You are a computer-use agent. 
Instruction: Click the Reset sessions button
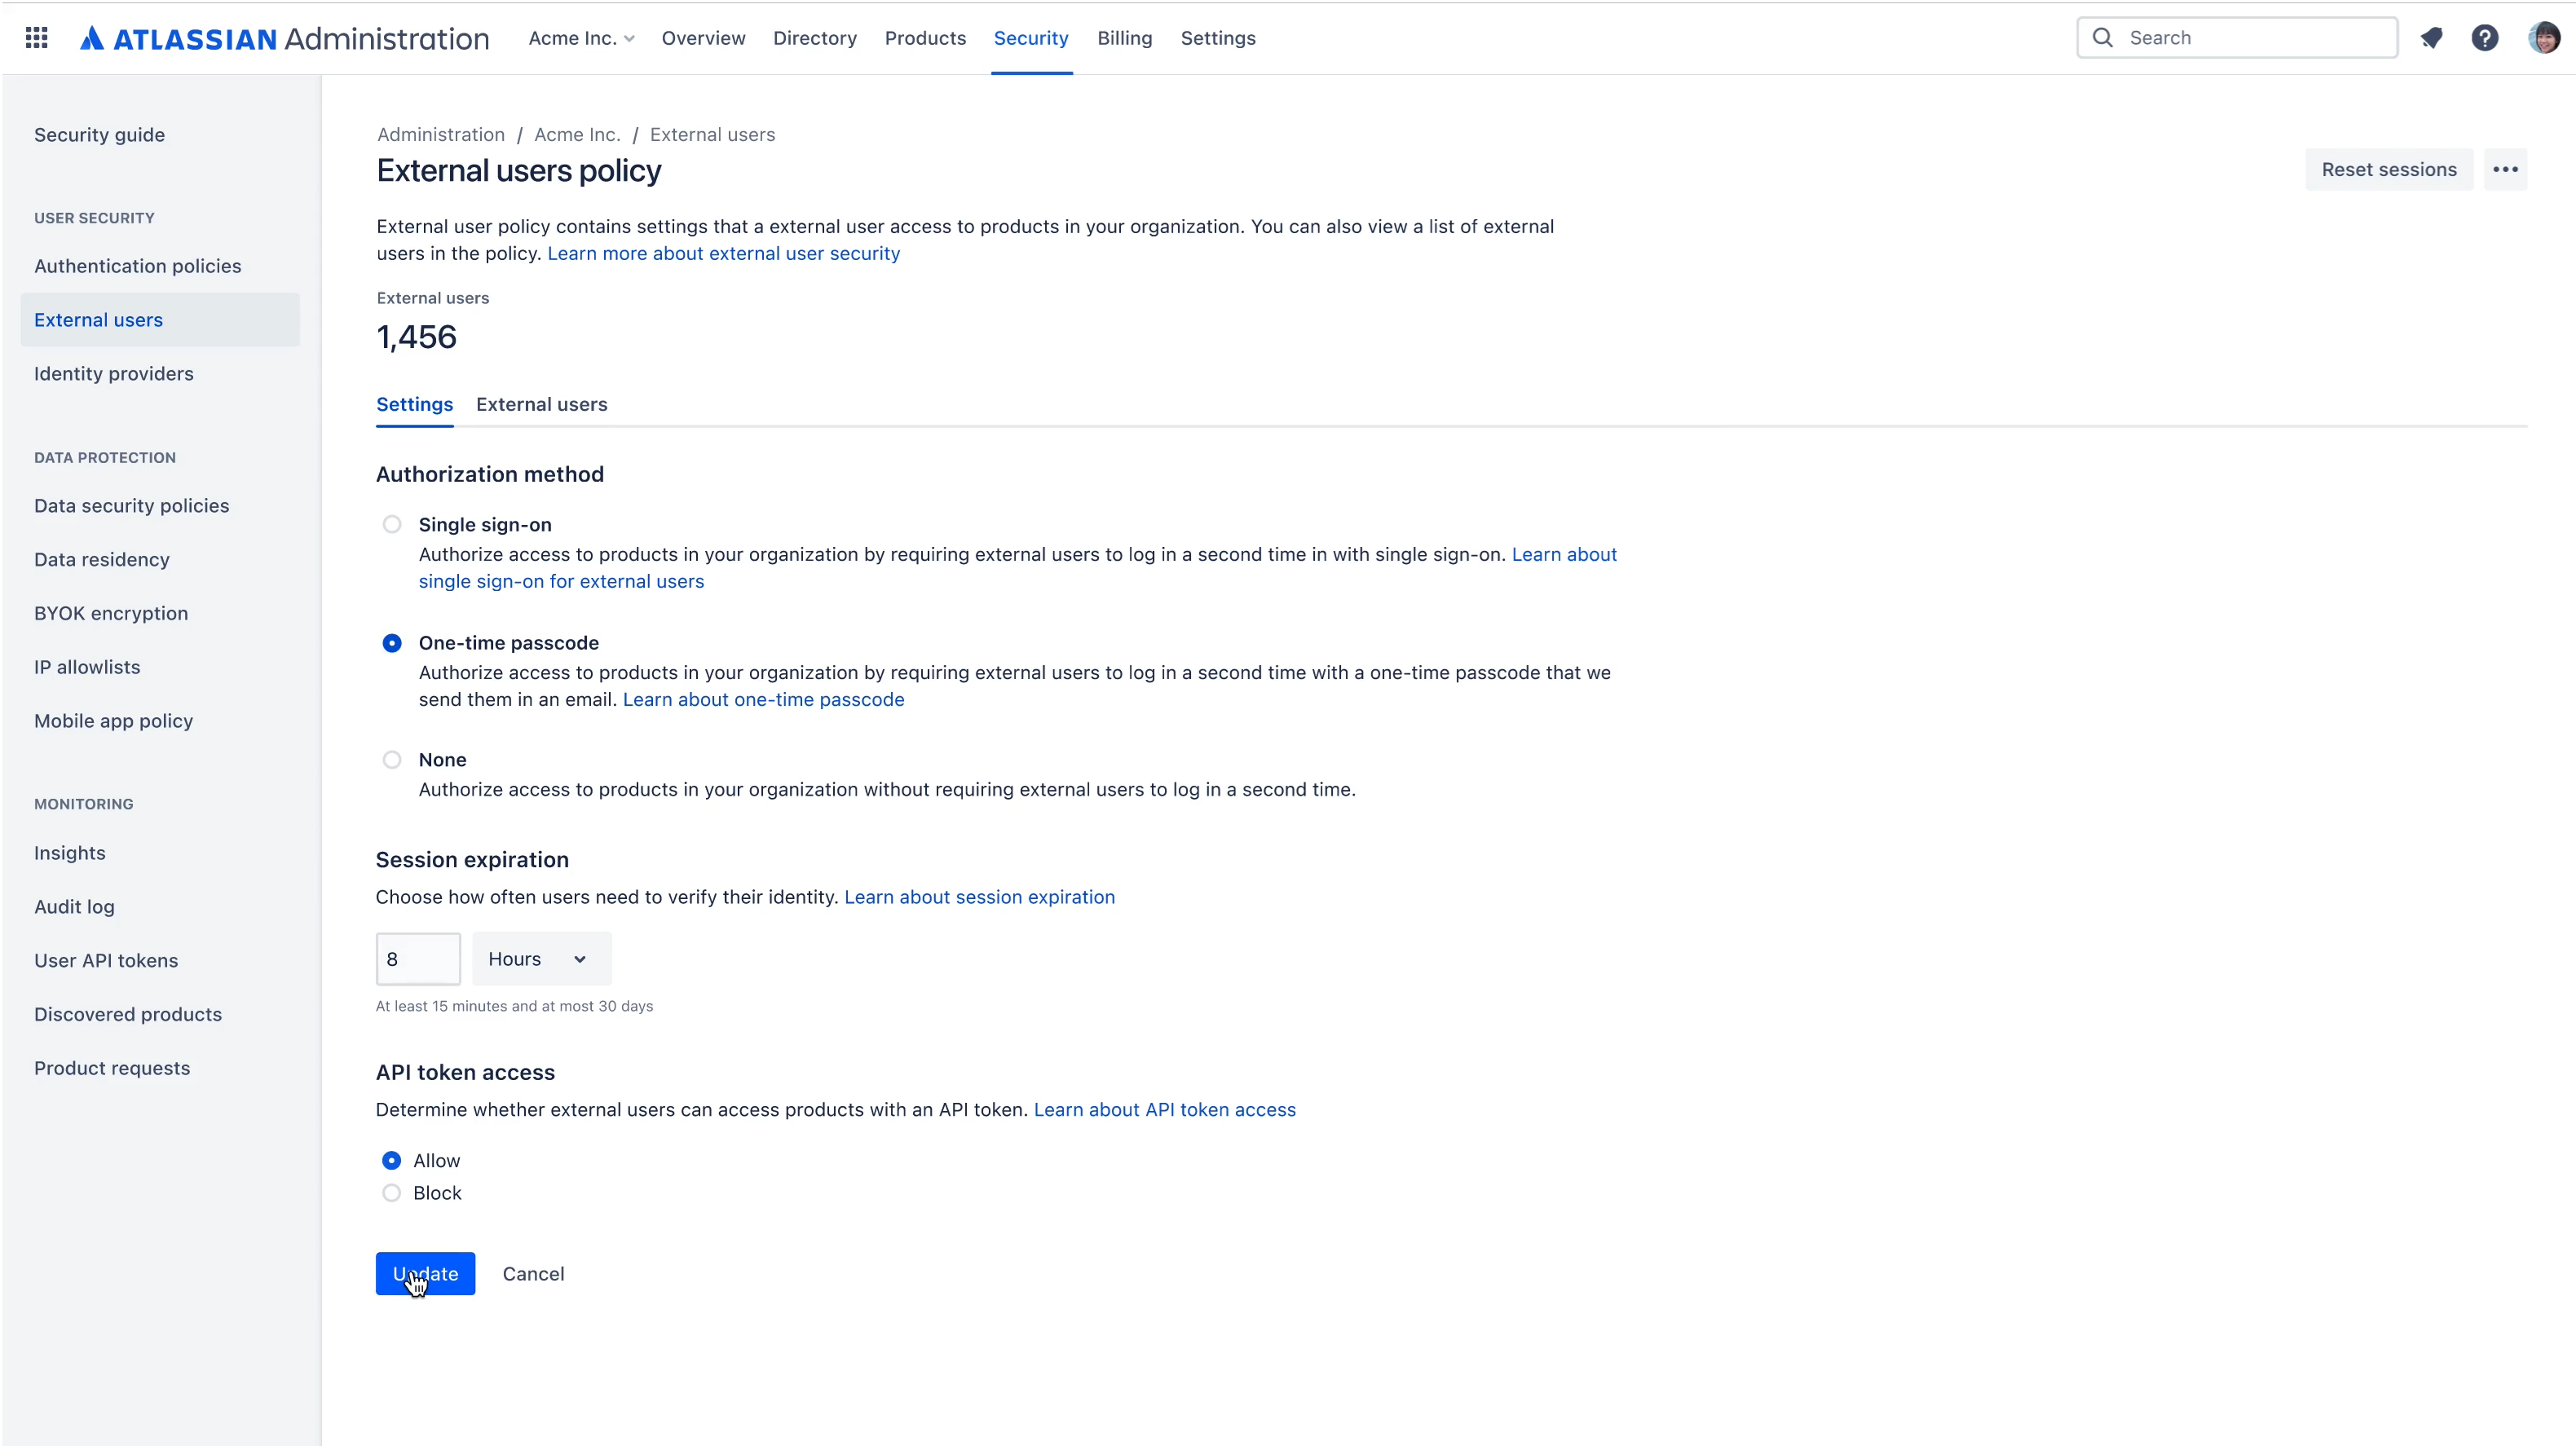[x=2389, y=169]
